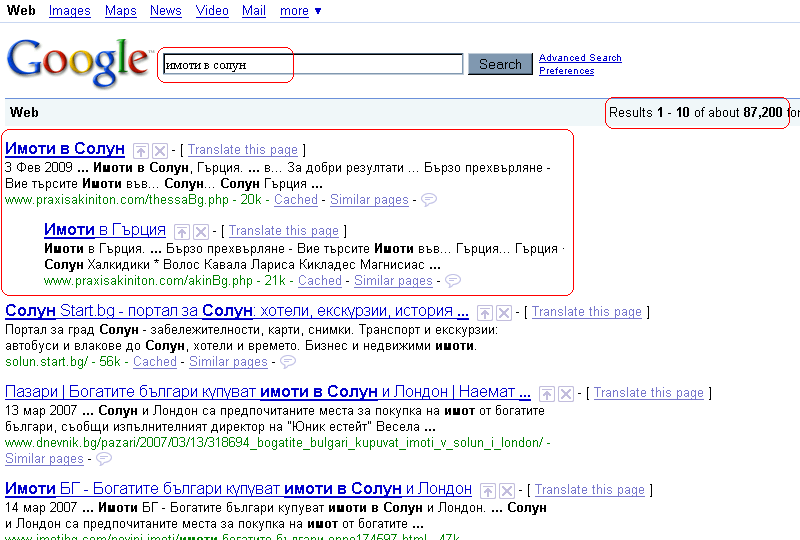The image size is (800, 540).
Task: Remove the 'Имоти в Гърция' result
Action: (x=200, y=231)
